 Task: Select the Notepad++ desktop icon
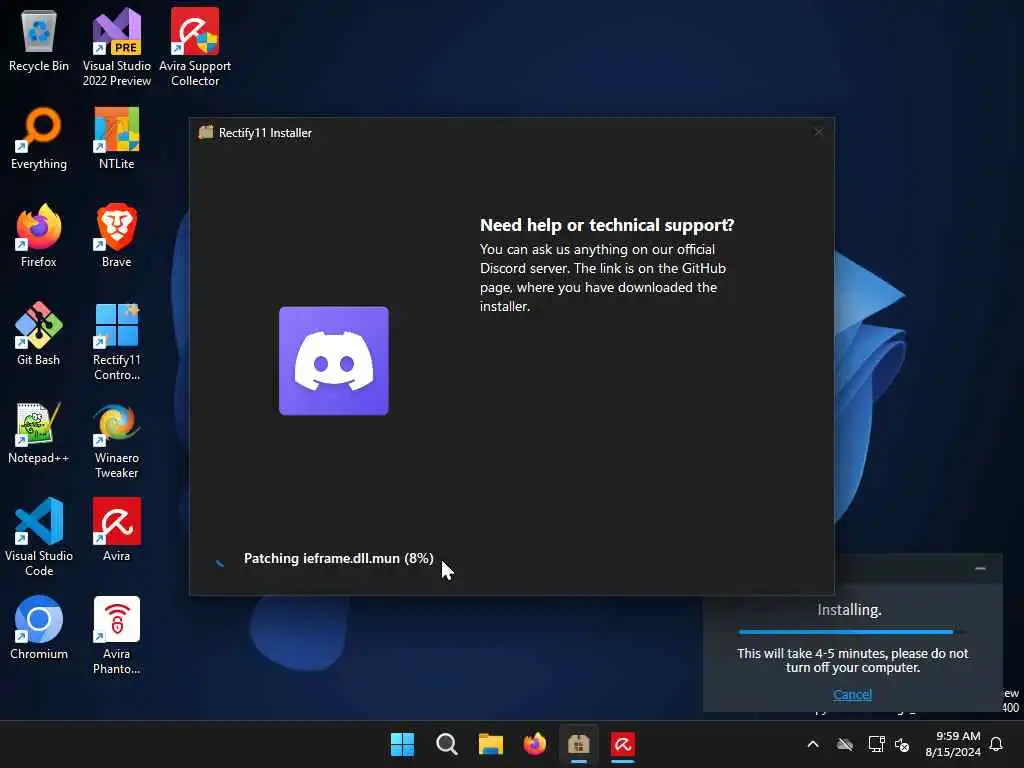(x=39, y=432)
